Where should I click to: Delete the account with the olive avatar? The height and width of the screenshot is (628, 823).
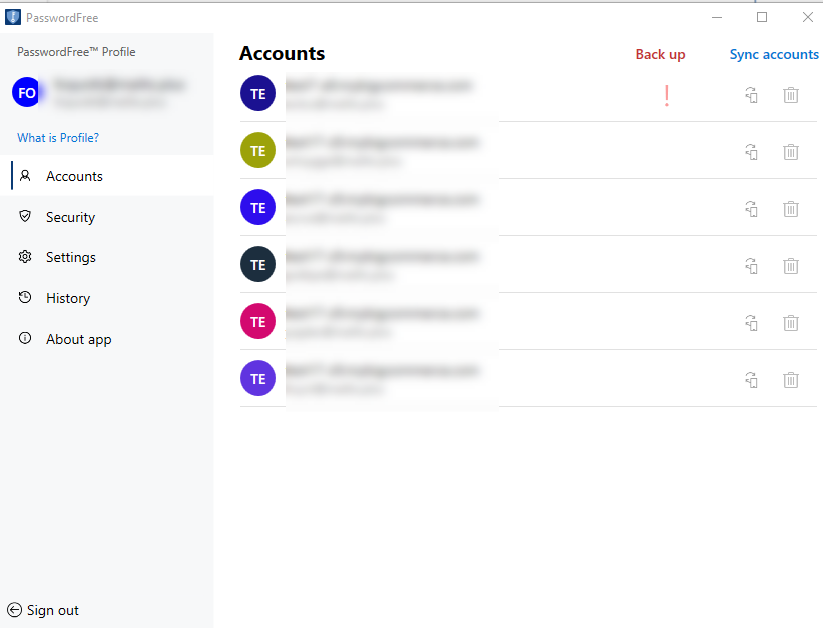[x=790, y=152]
